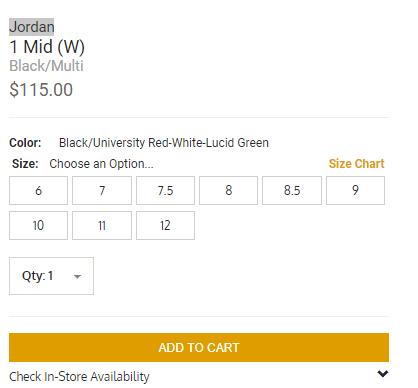Choose size 12 option
Viewport: 418px width, 388px height.
tap(165, 225)
